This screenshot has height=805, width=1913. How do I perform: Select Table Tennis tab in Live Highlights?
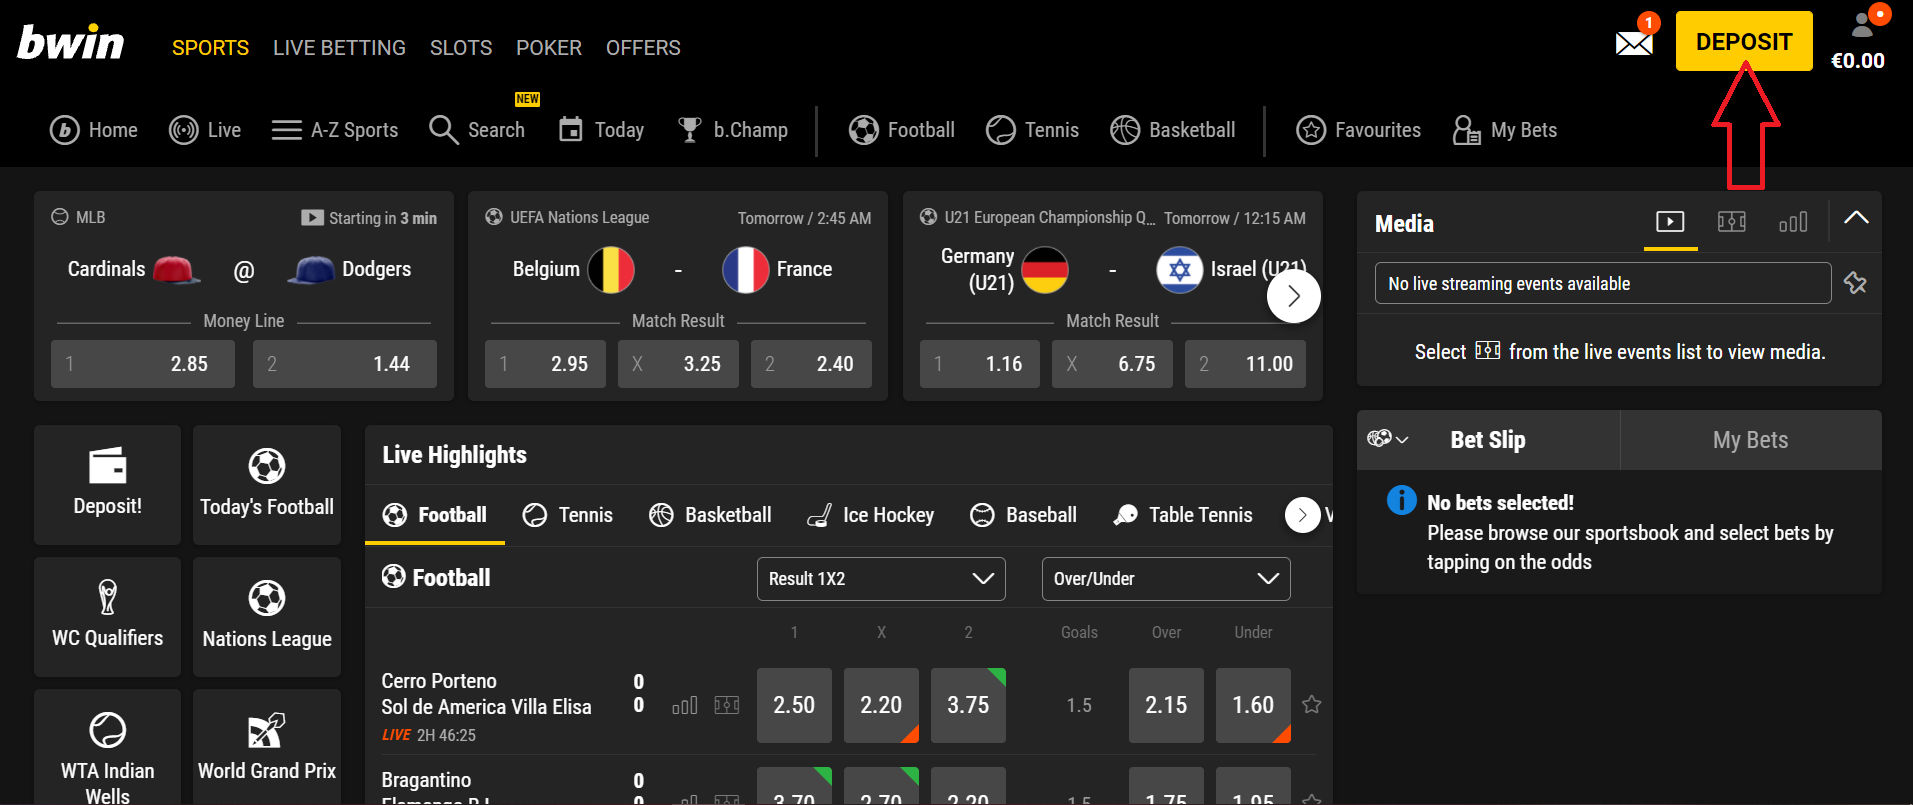1183,515
